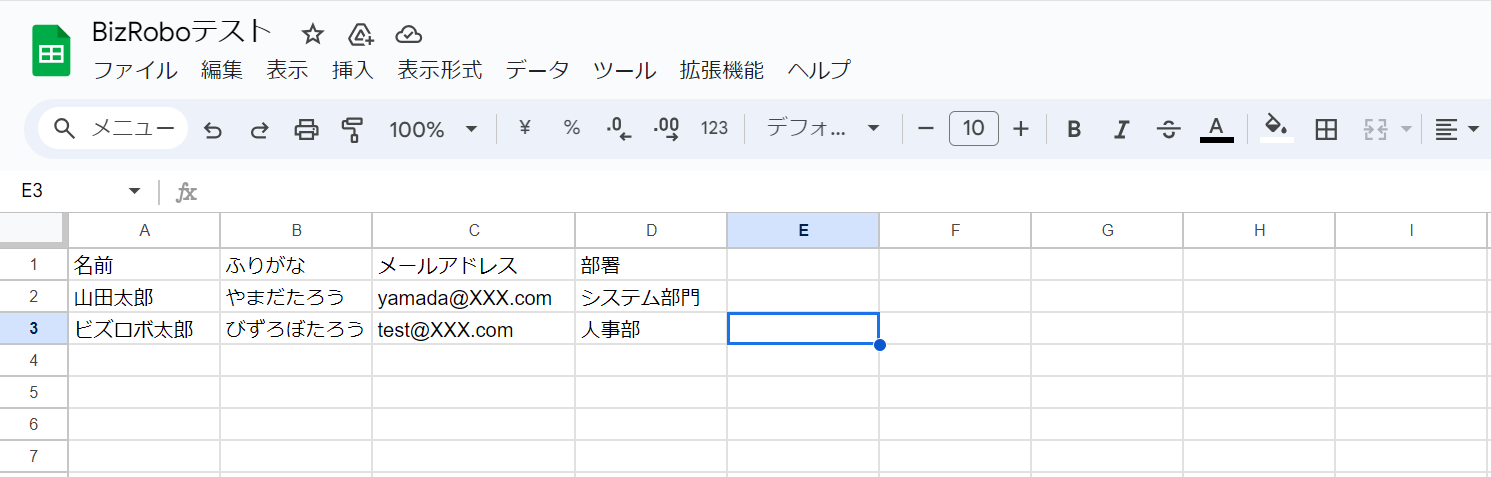Expand the デフォ... font dropdown

coord(823,129)
